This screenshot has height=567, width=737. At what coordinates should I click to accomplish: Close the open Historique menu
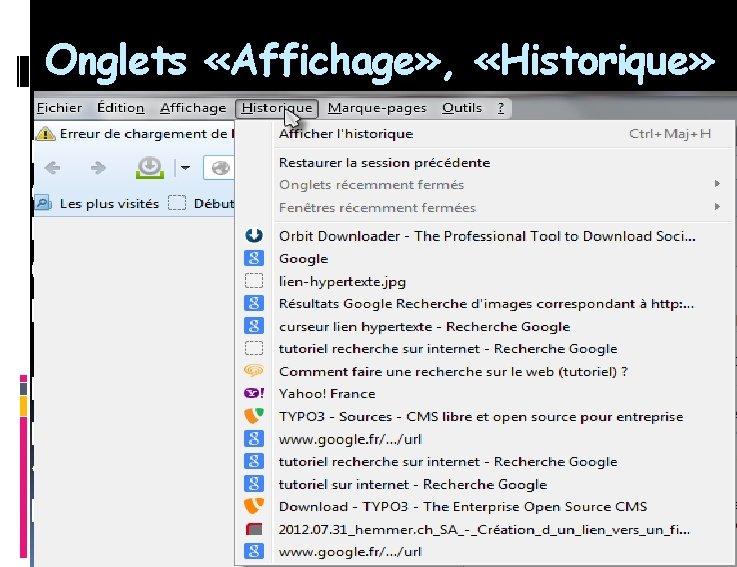[277, 108]
